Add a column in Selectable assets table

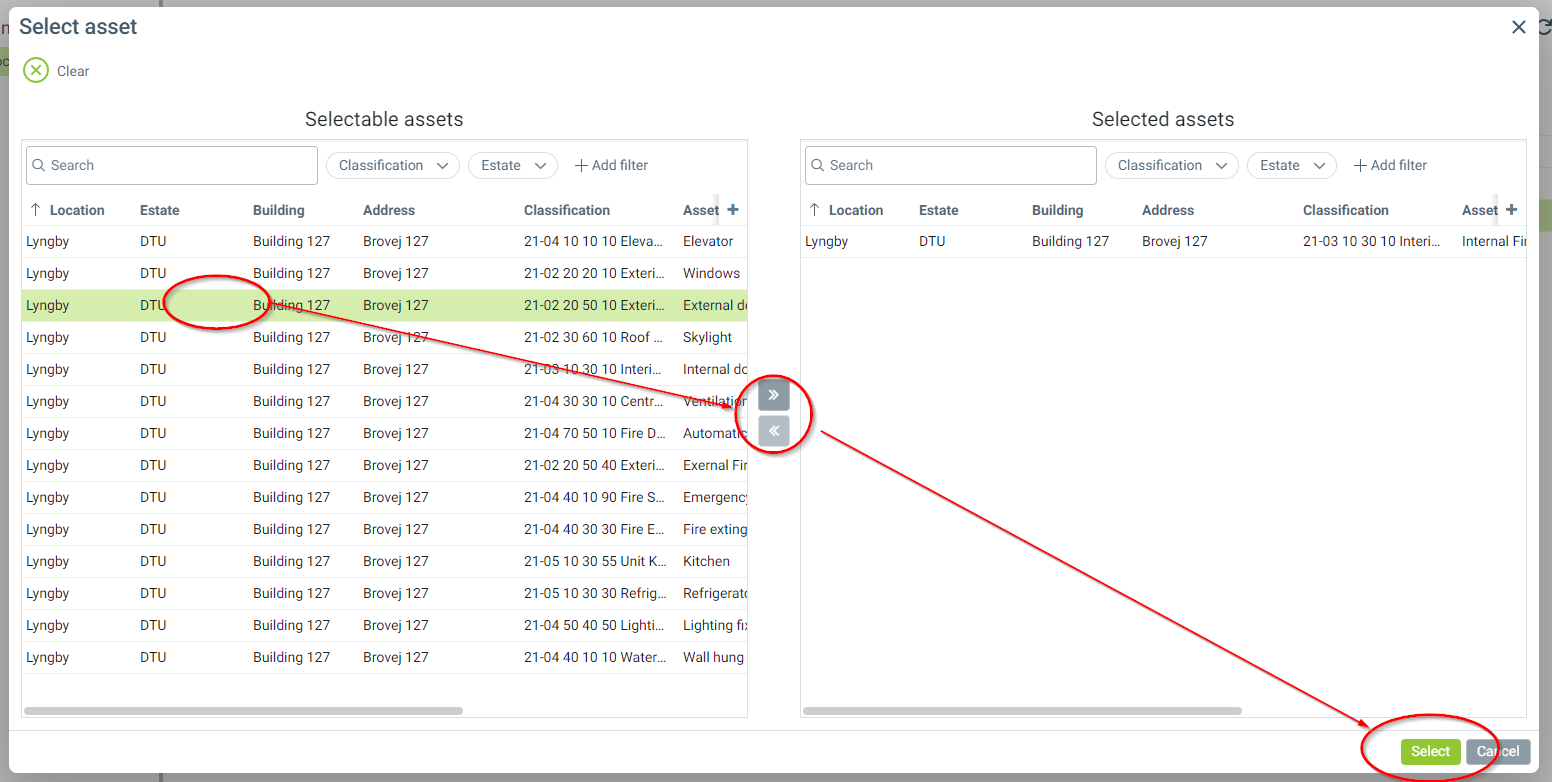733,210
